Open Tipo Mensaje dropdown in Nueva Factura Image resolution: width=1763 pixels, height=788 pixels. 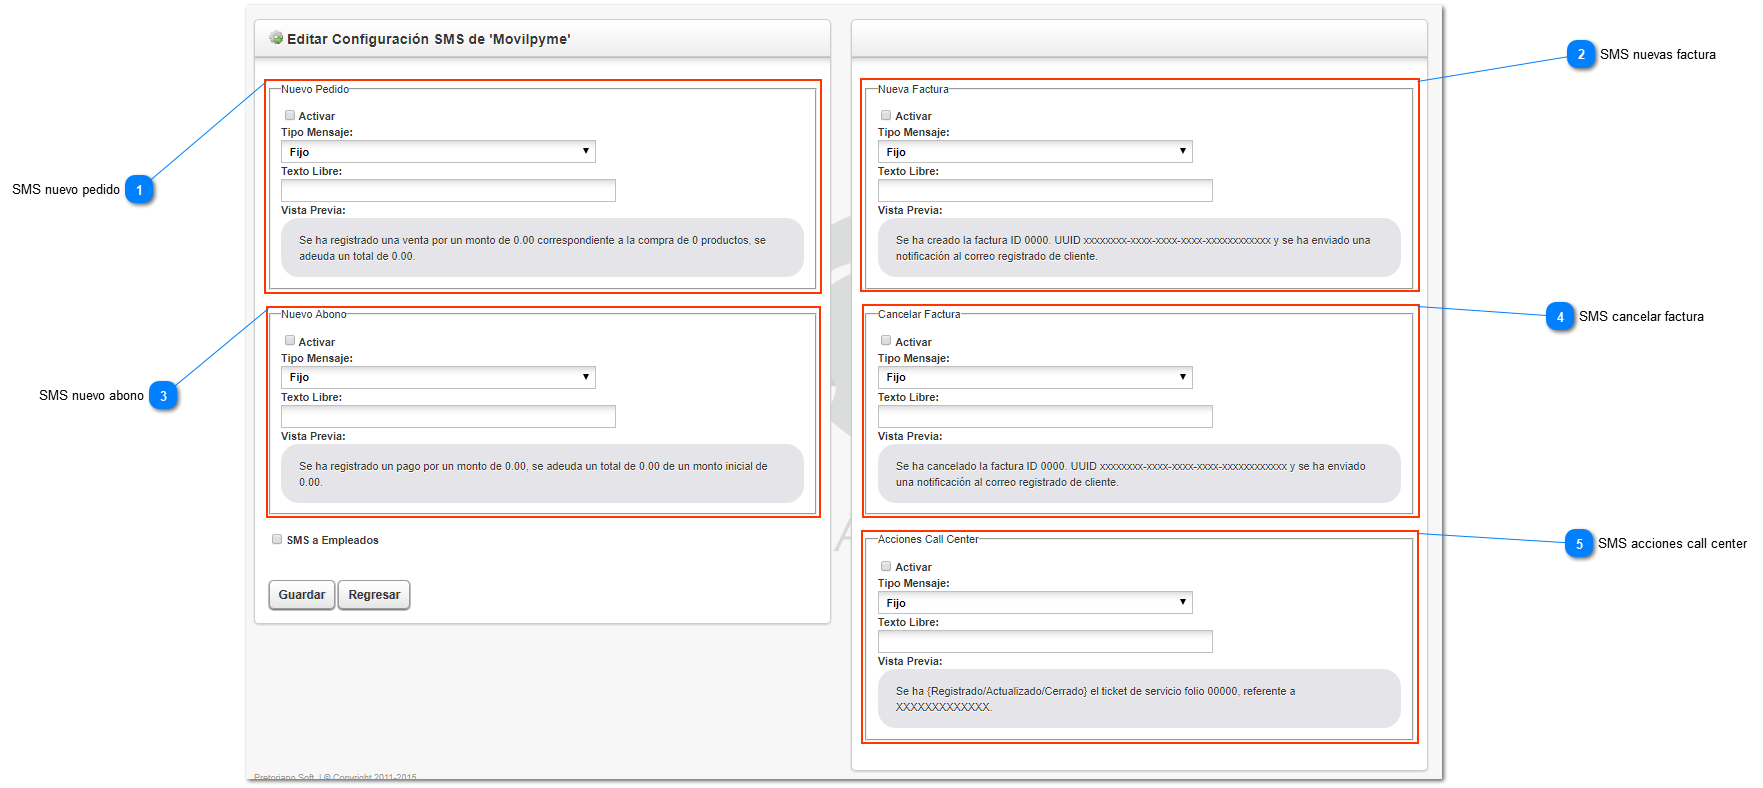(x=1035, y=152)
